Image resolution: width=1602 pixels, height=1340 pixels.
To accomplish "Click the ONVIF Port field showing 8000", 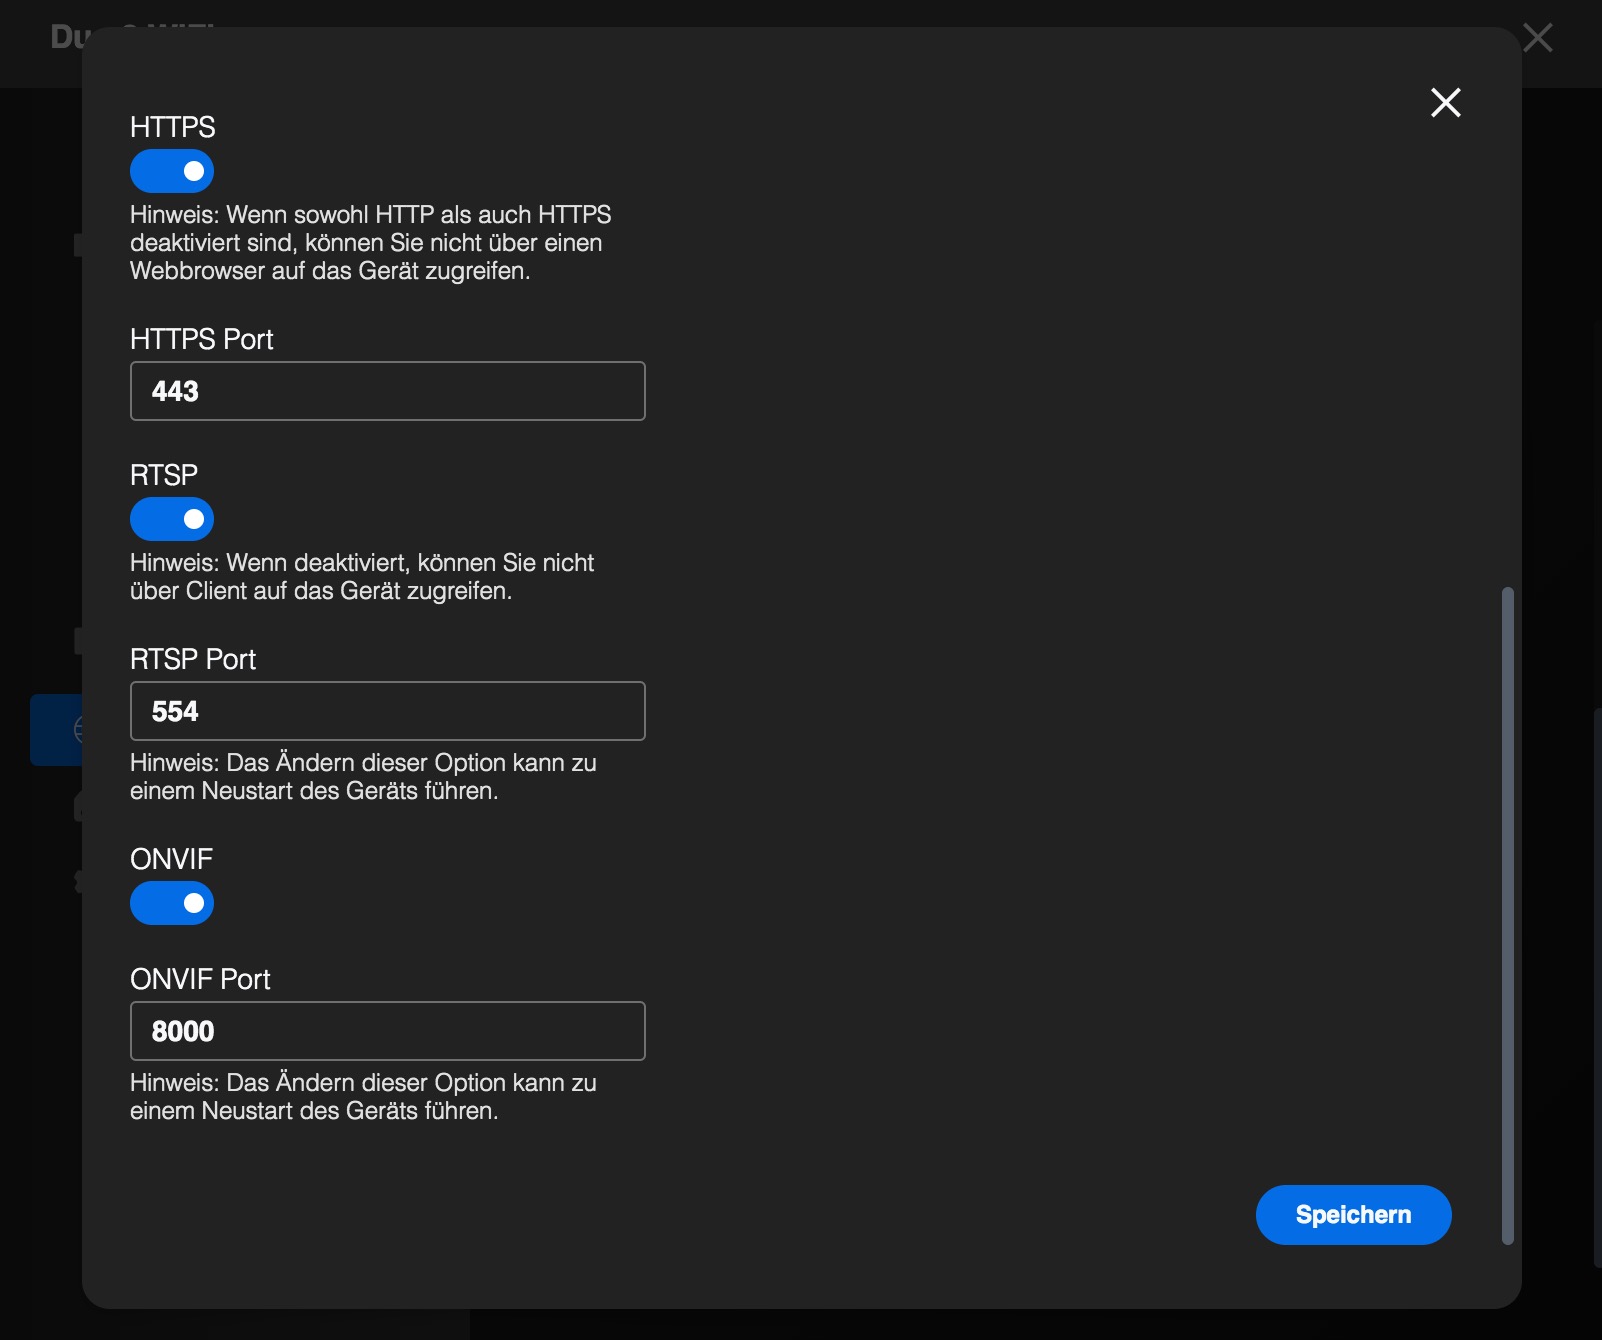I will 388,1031.
